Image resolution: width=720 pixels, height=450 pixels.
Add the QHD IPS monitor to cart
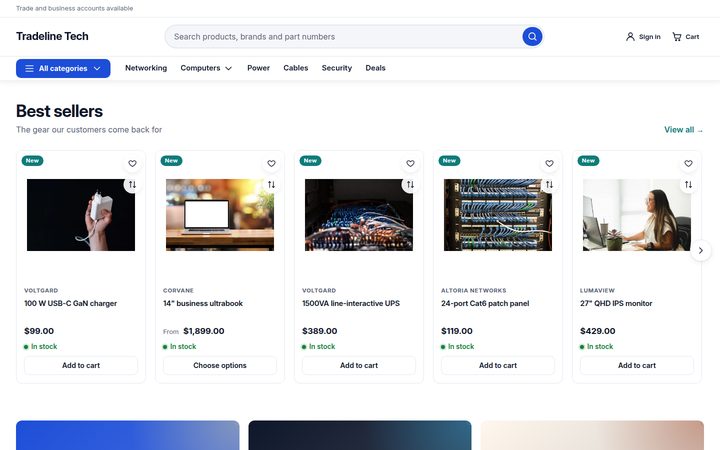click(x=637, y=366)
